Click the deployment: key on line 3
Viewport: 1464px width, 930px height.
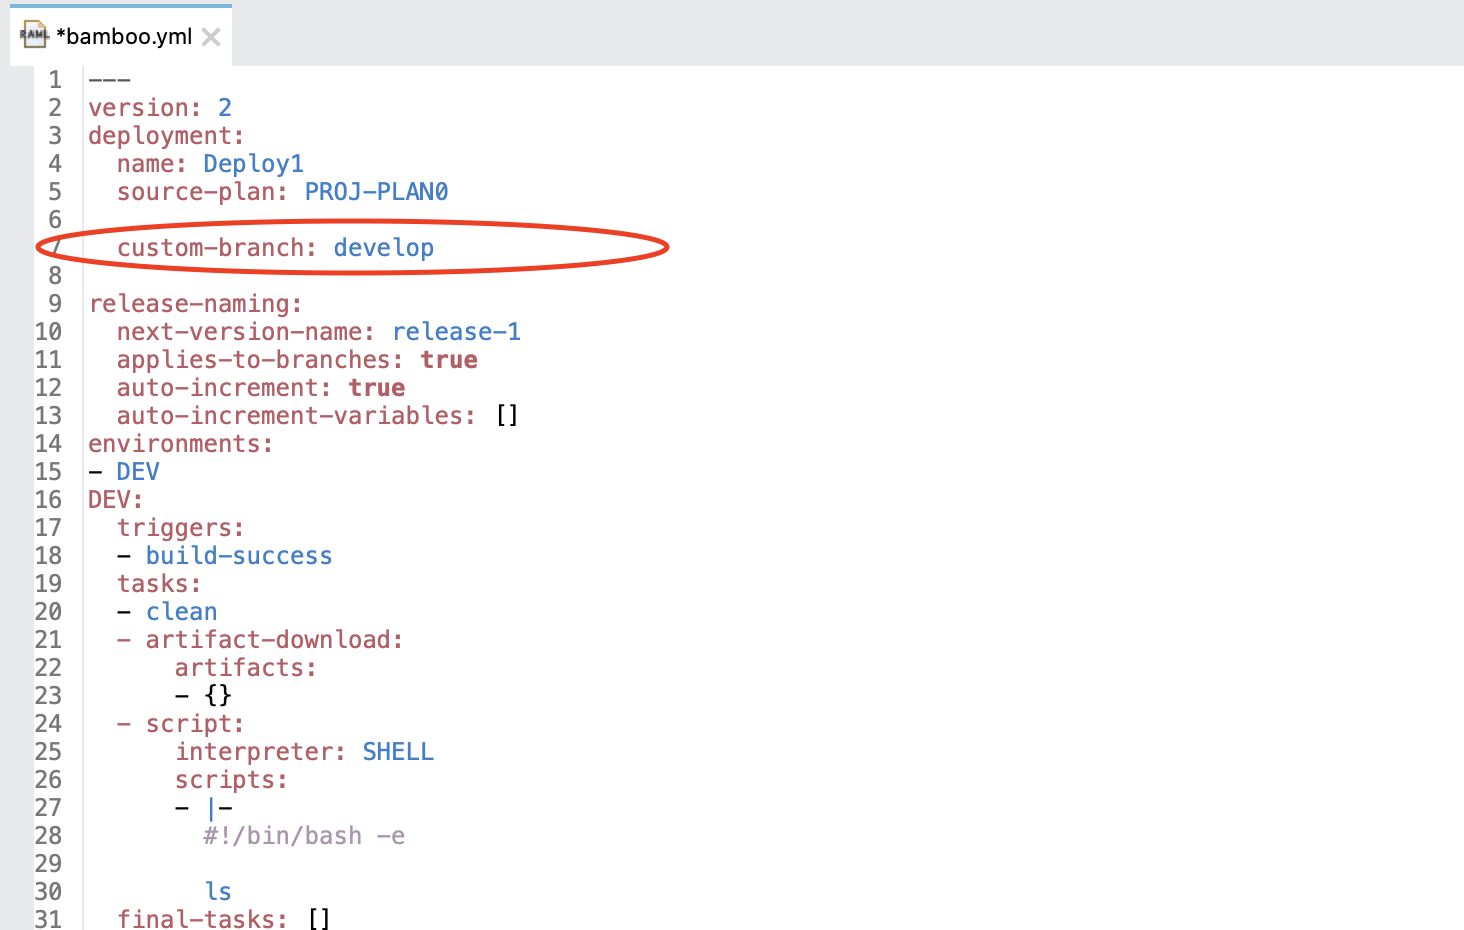[166, 136]
